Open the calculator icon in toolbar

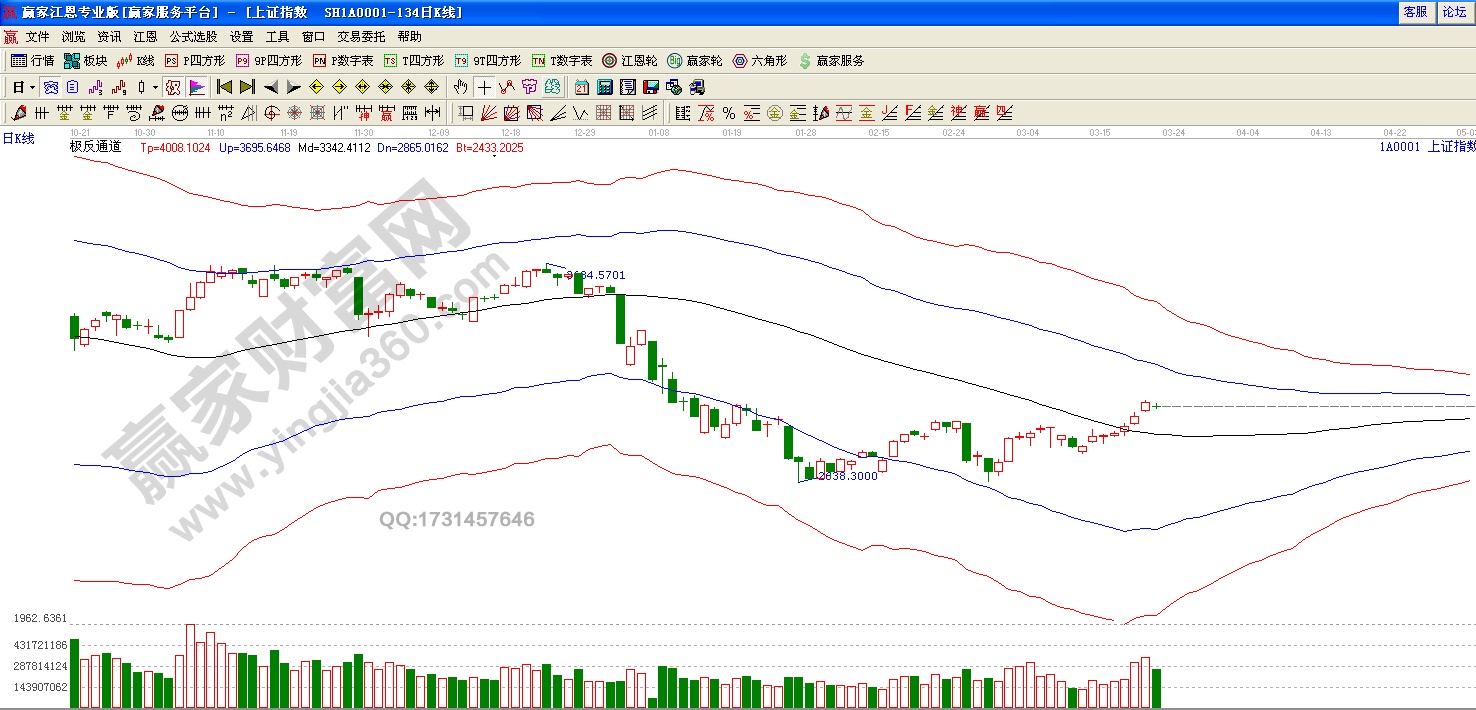605,87
